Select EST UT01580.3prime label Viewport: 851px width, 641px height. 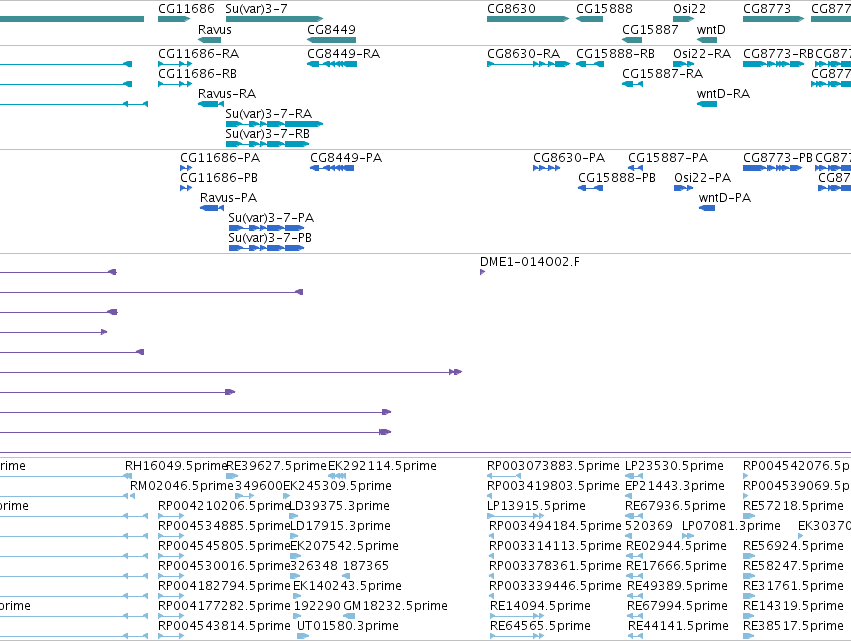coord(348,626)
